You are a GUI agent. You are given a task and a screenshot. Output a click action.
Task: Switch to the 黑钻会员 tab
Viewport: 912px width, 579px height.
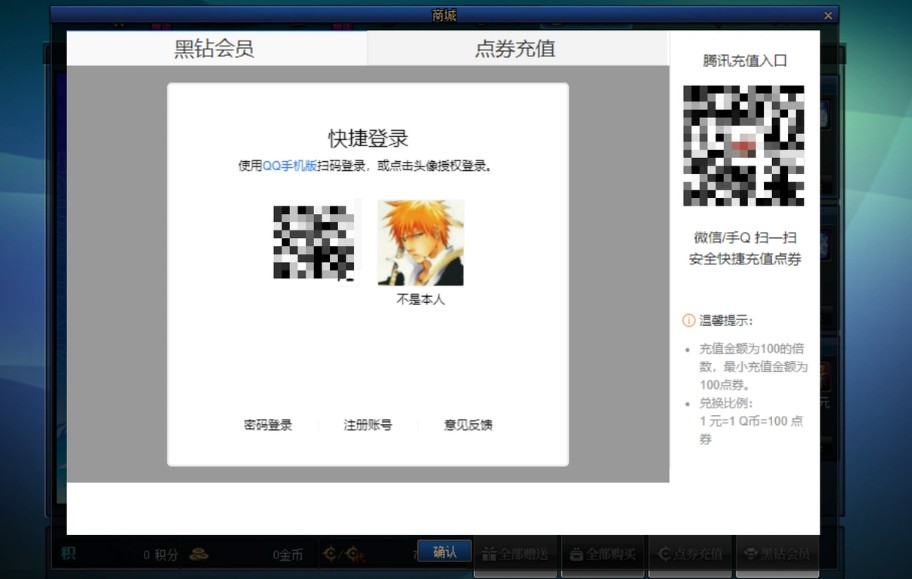[216, 48]
